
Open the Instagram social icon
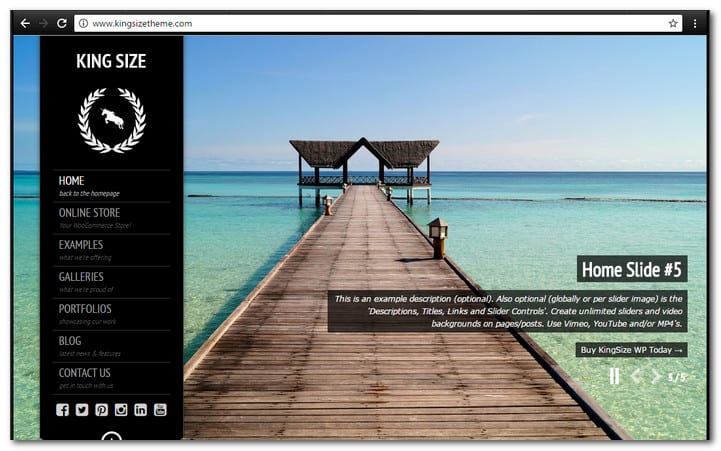click(x=121, y=410)
